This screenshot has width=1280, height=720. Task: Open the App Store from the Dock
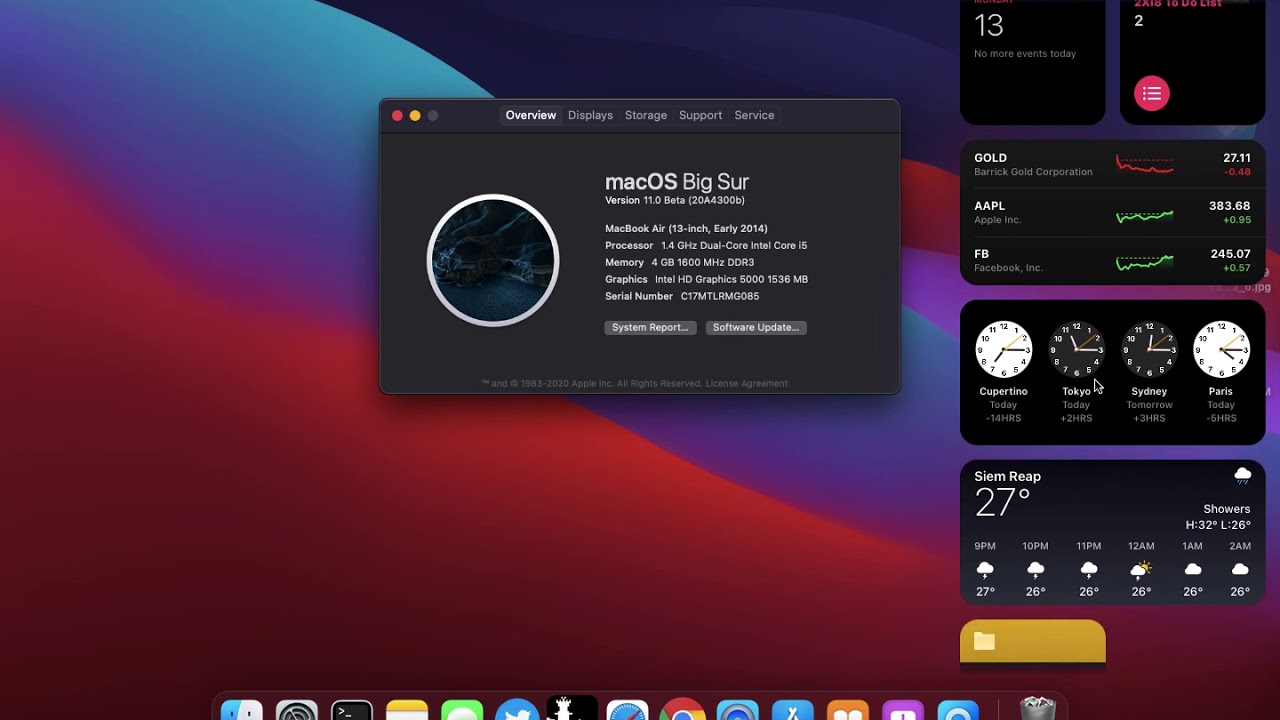793,710
